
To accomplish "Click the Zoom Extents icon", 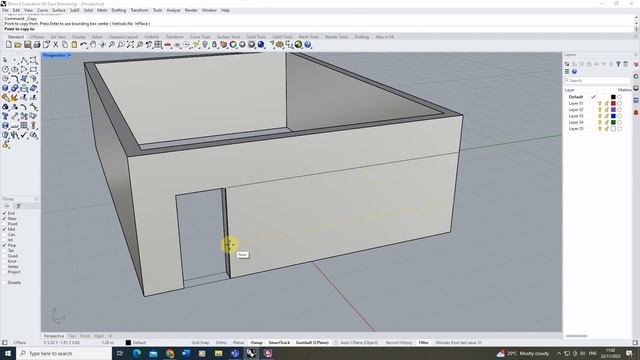I will (x=130, y=44).
